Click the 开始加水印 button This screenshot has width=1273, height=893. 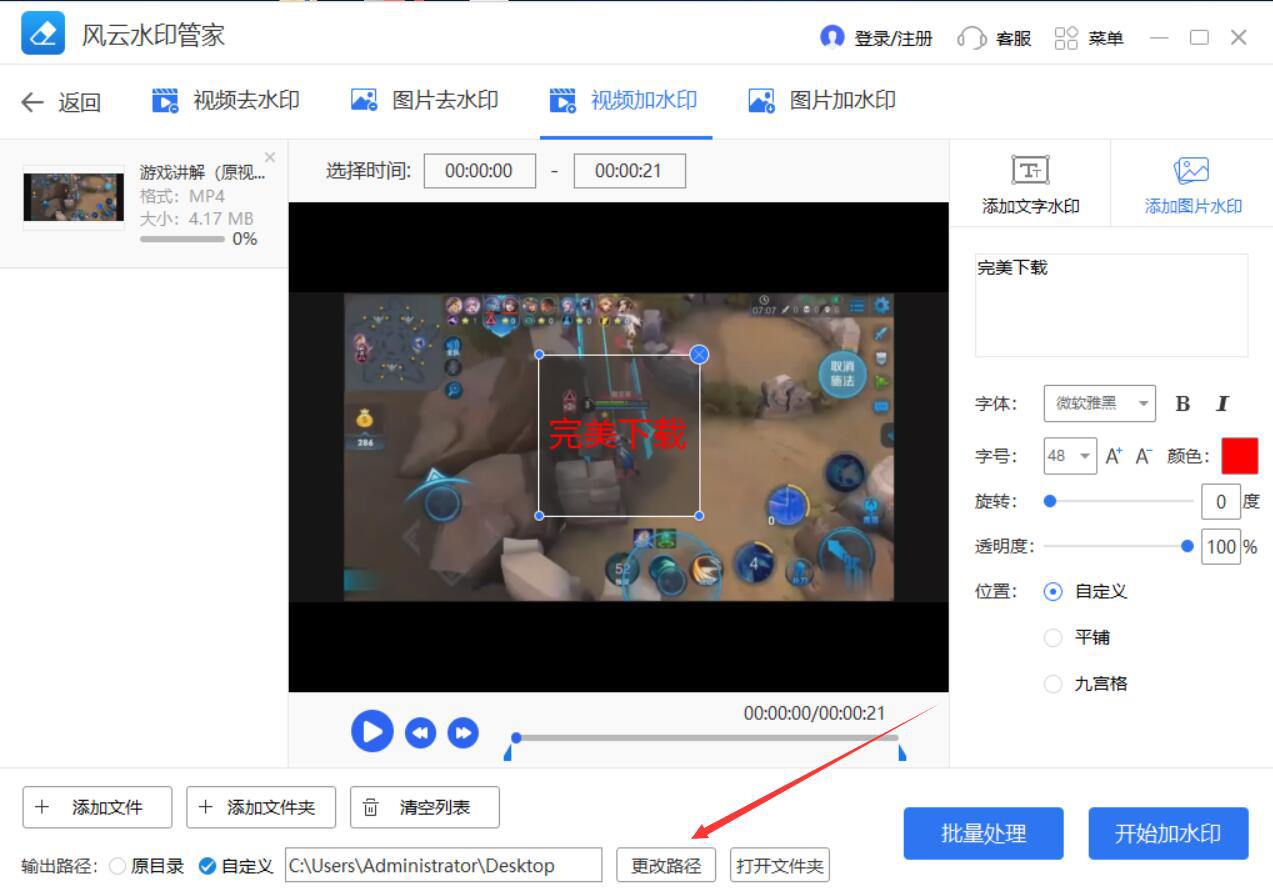(1168, 834)
